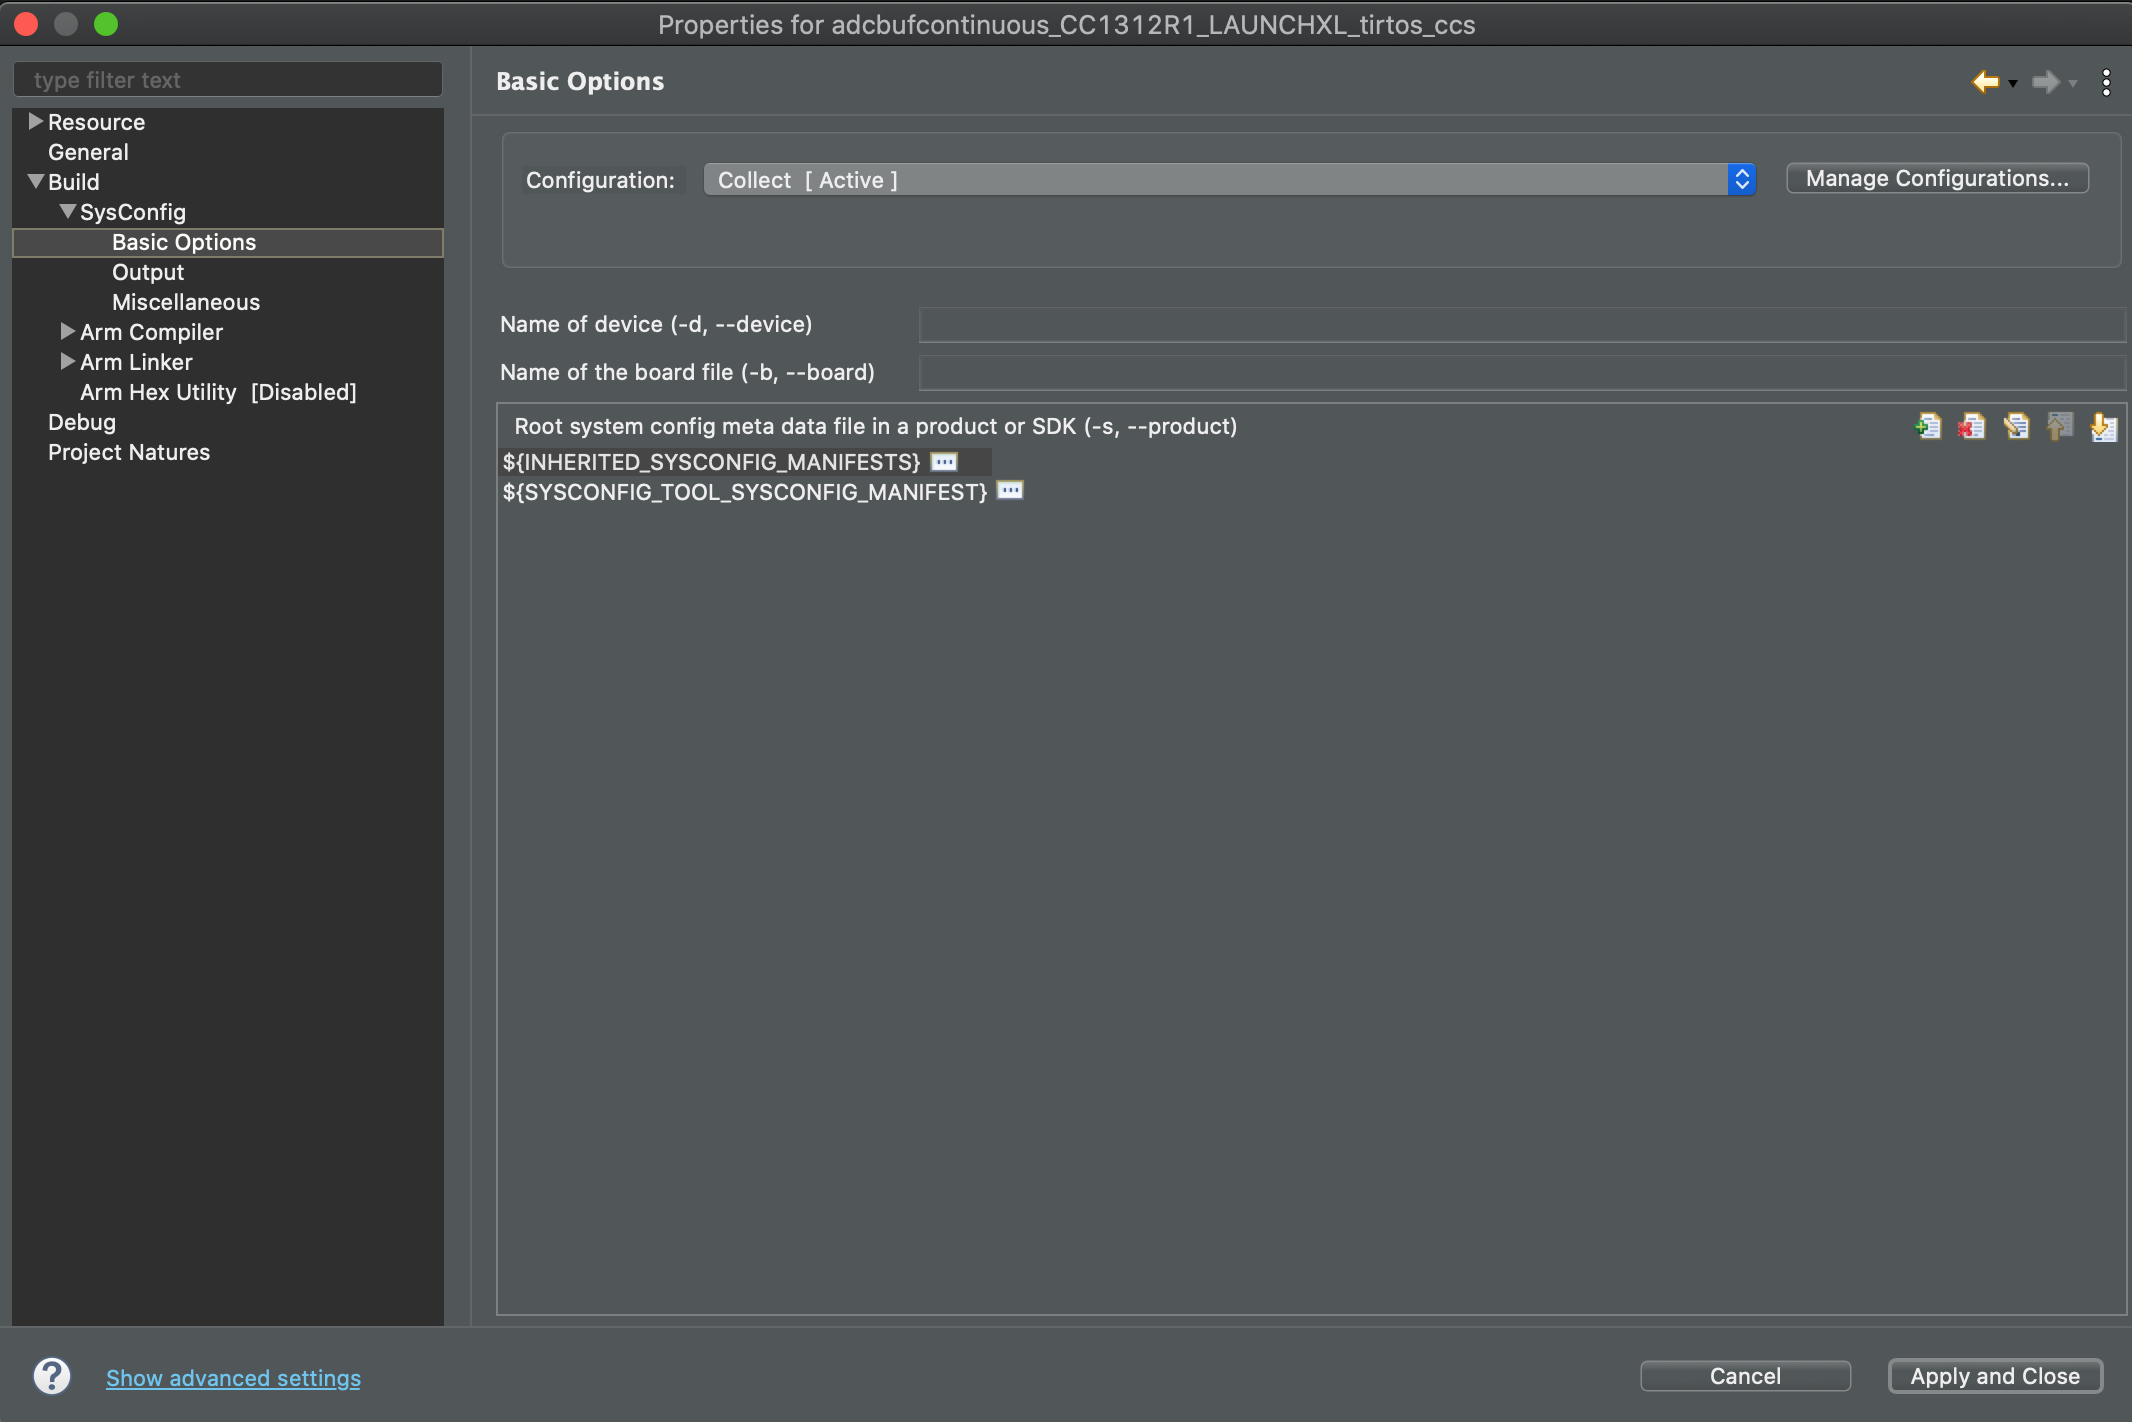Select Output under SysConfig
Image resolution: width=2132 pixels, height=1422 pixels.
[148, 272]
